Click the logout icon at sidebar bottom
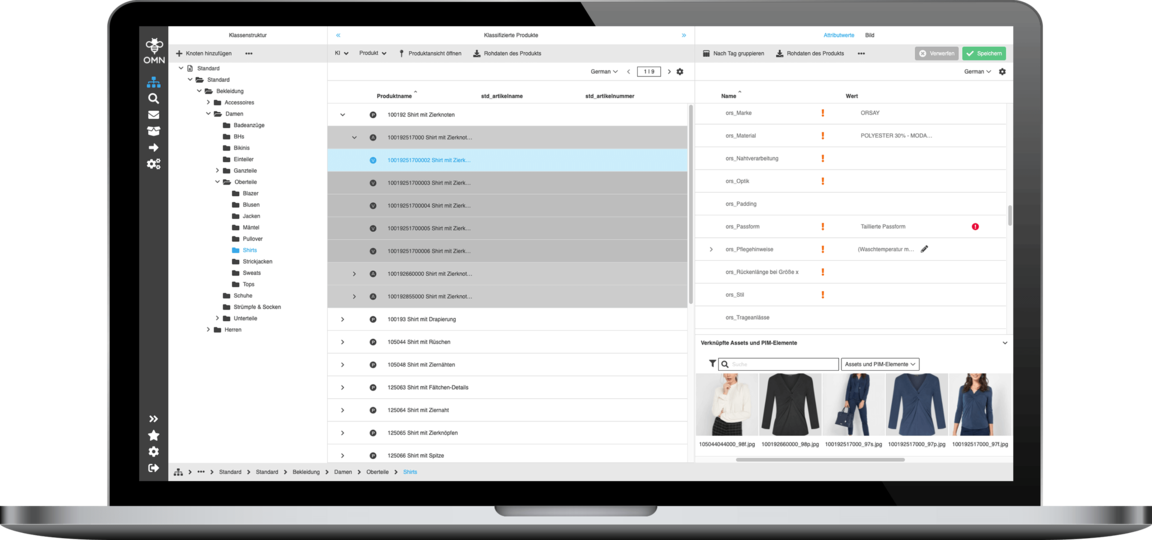The height and width of the screenshot is (540, 1152). (x=153, y=467)
